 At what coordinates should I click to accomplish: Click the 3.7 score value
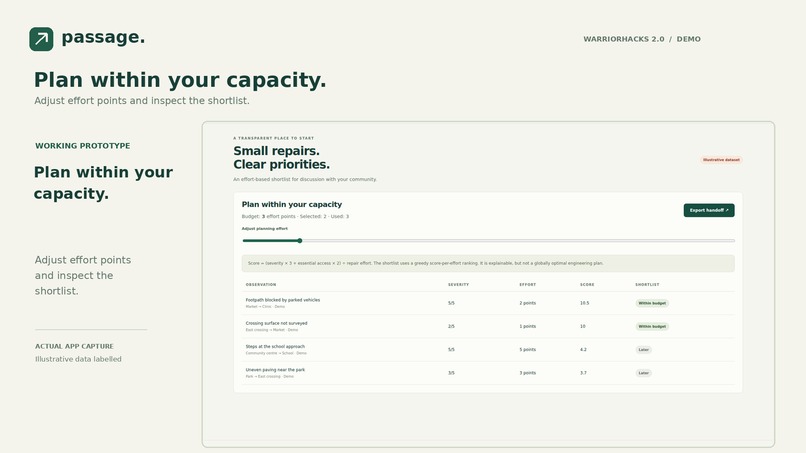(x=583, y=373)
